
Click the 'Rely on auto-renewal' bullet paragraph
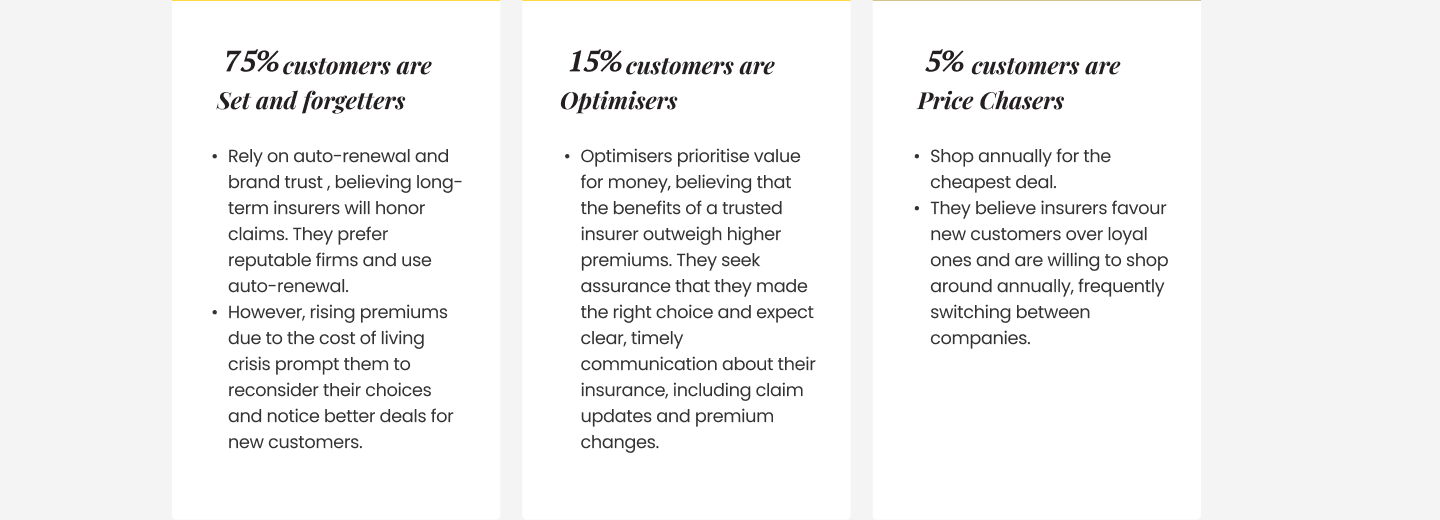pyautogui.click(x=345, y=221)
